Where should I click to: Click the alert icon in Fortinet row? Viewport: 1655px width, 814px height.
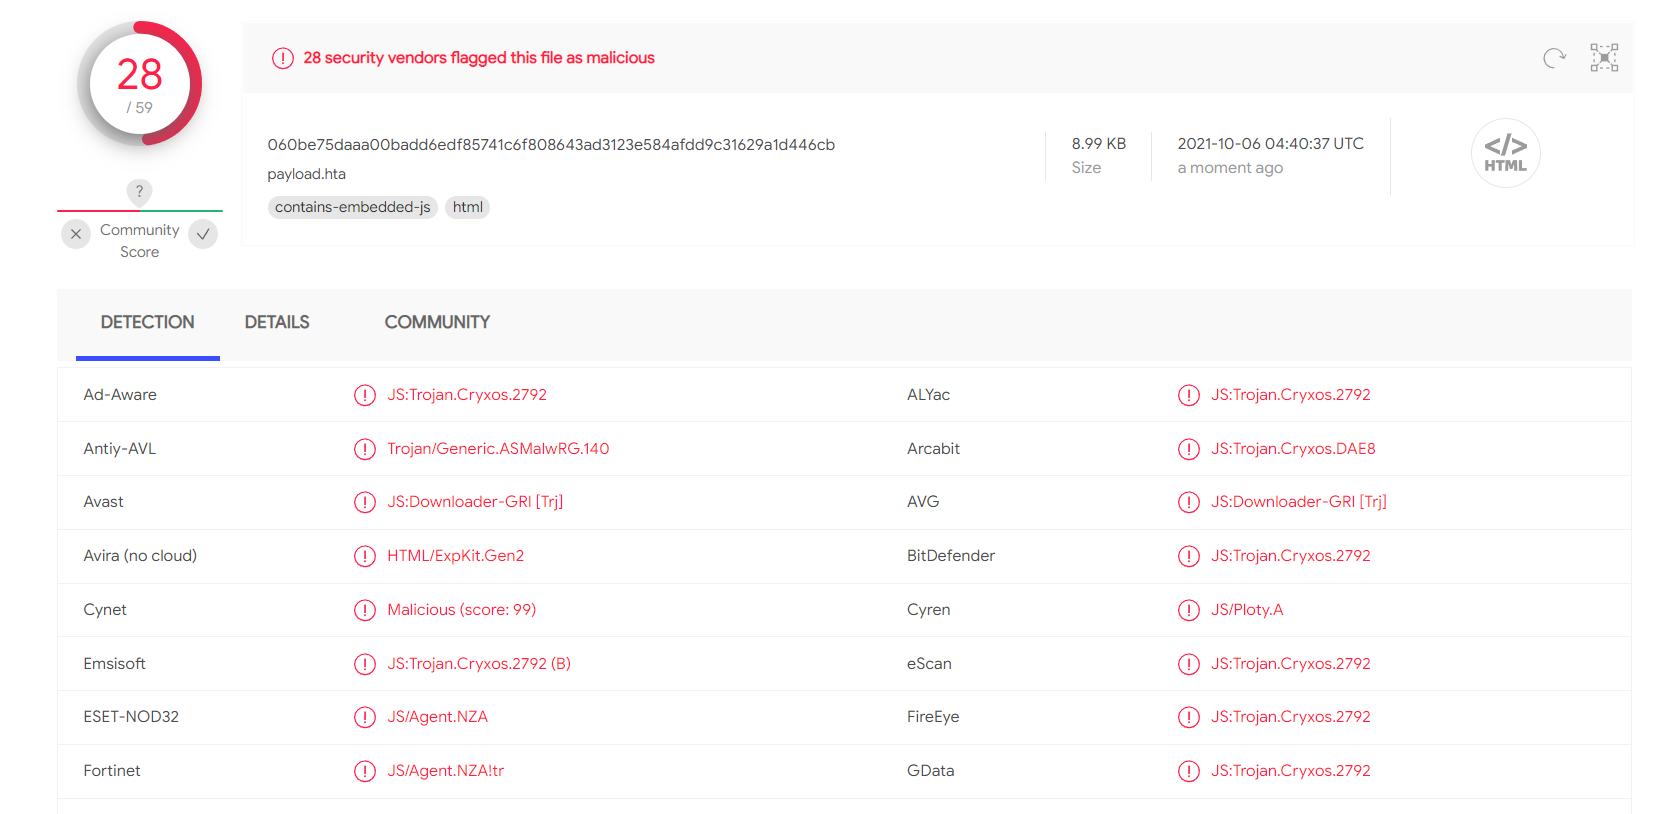365,771
